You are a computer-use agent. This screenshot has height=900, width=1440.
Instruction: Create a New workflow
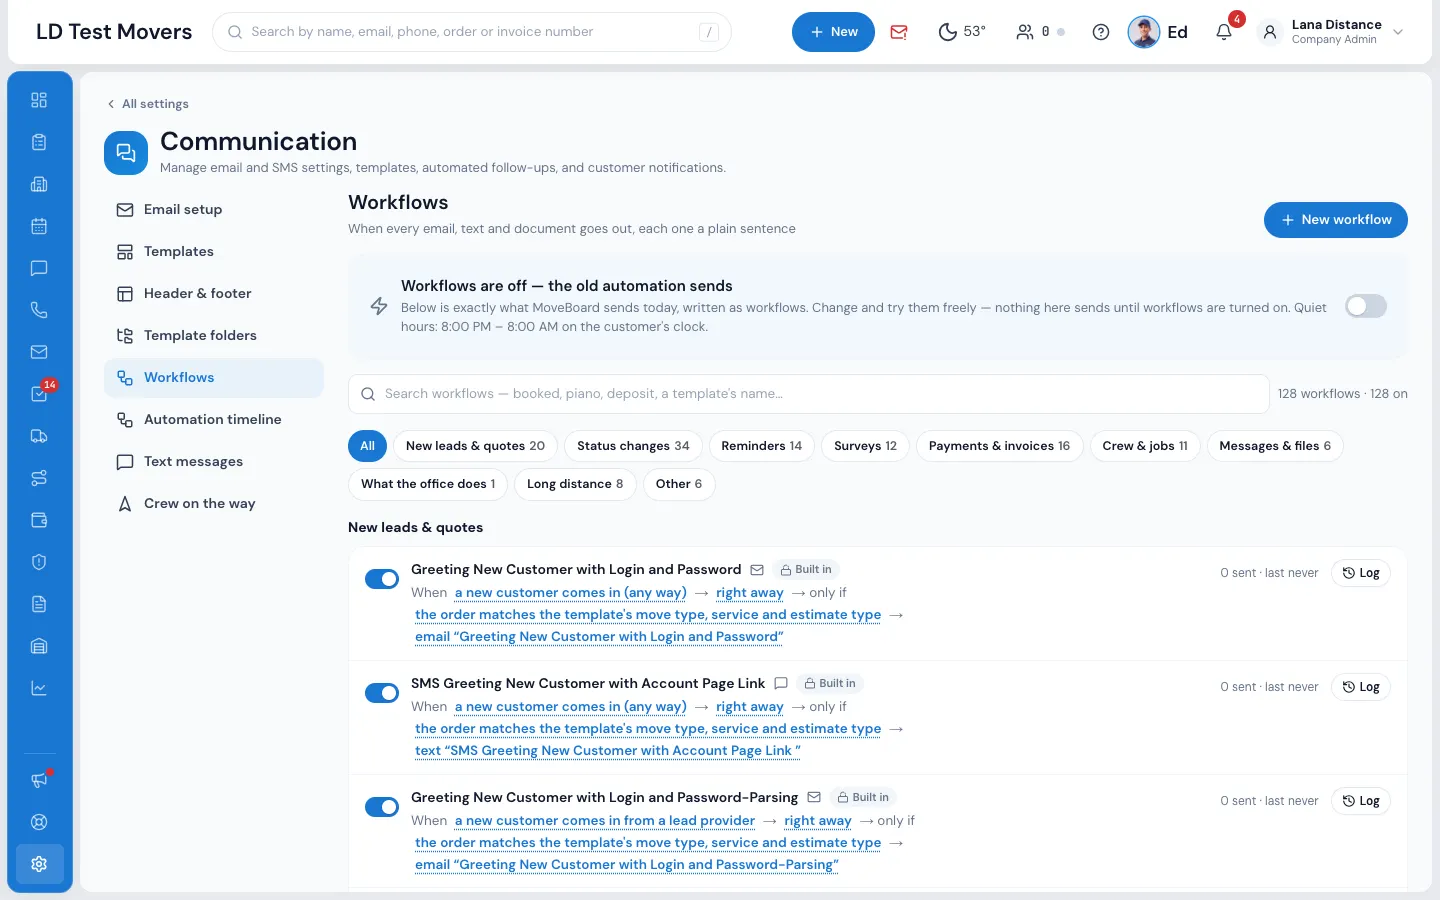(1336, 220)
